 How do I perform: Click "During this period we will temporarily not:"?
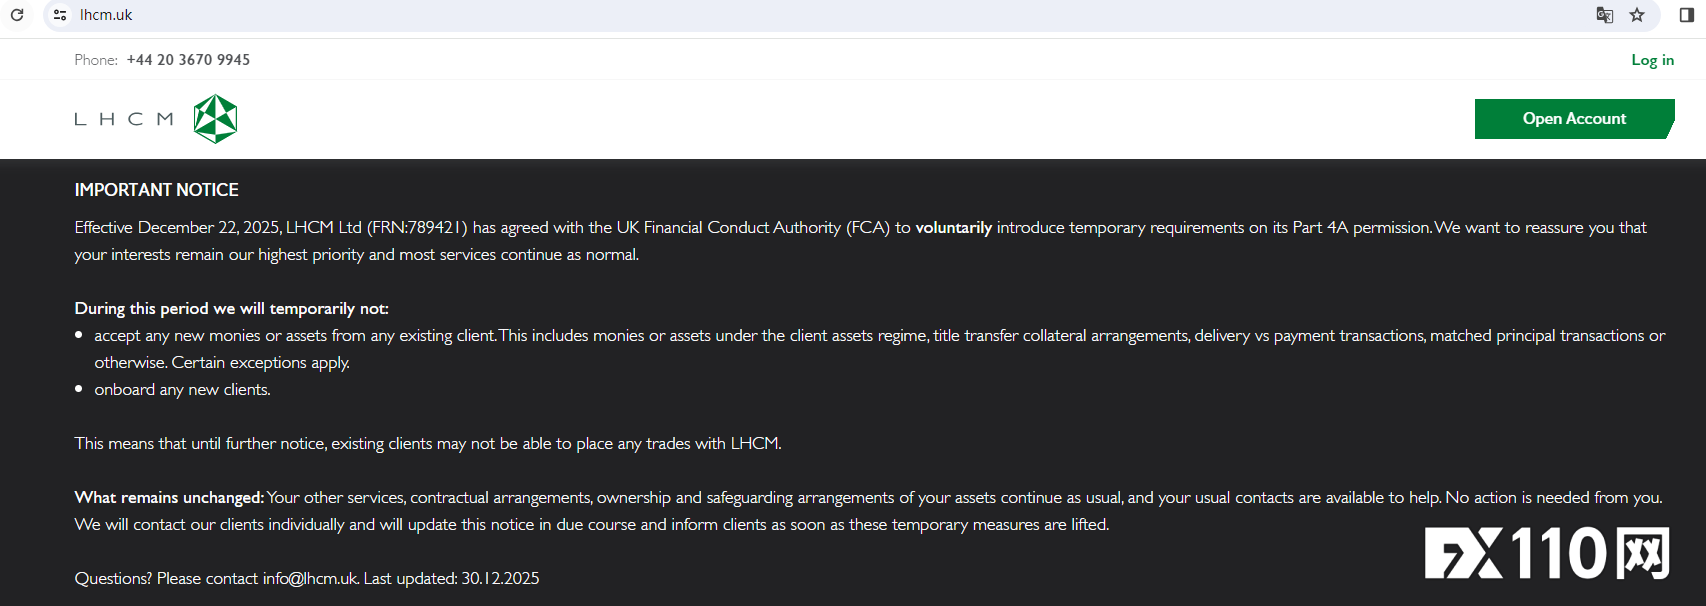(231, 309)
